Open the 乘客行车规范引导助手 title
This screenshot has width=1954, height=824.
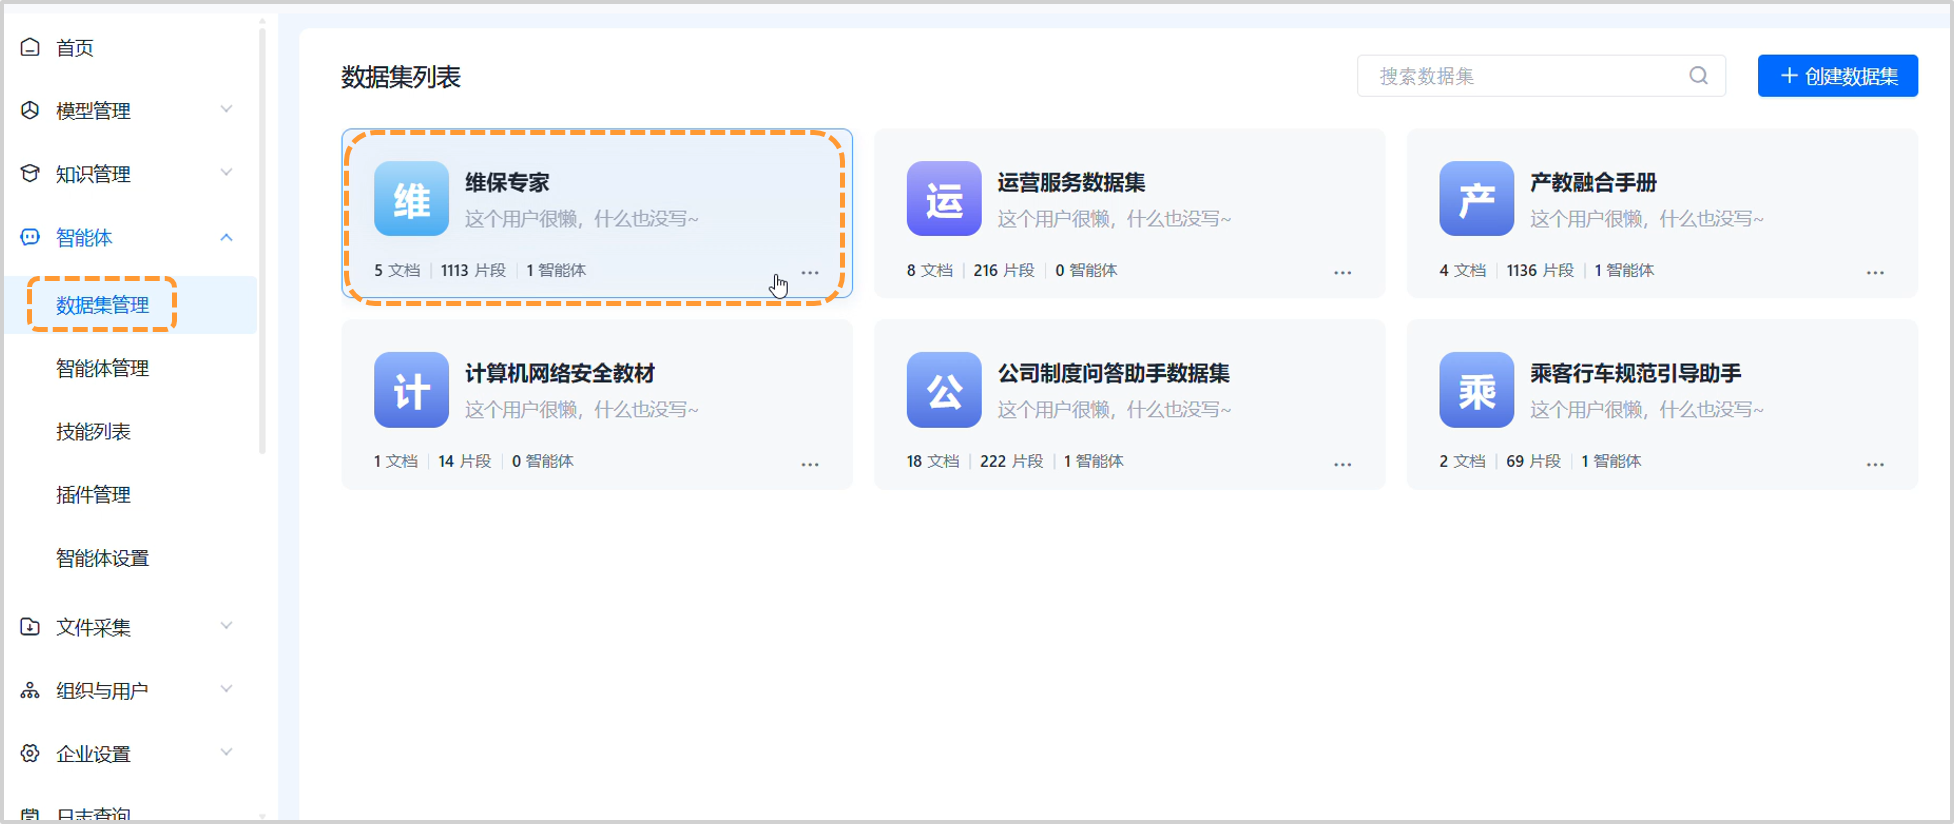point(1635,373)
